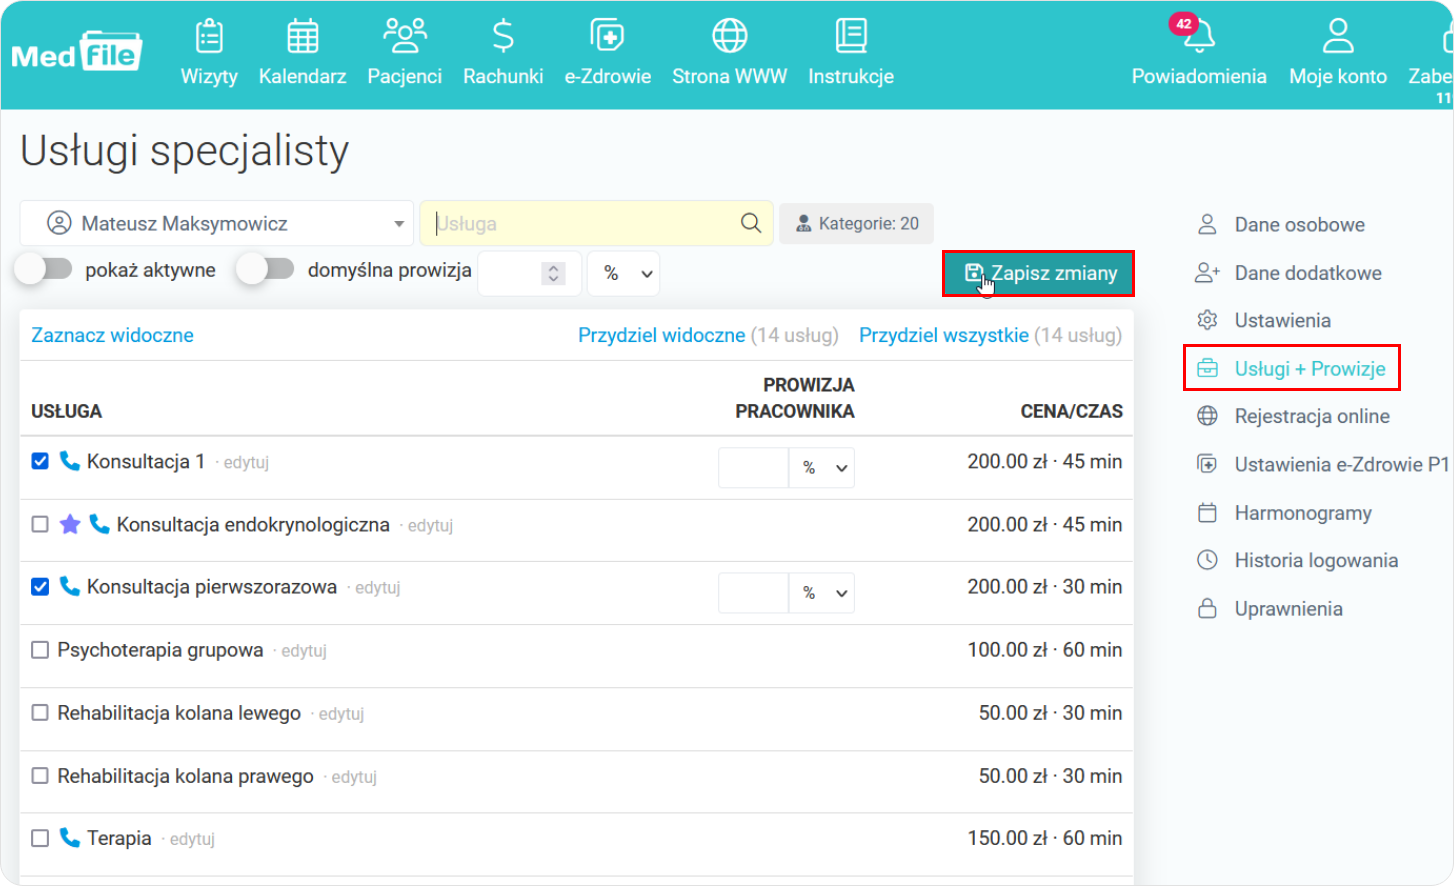Viewport: 1454px width, 886px height.
Task: Click edytuj next to Konsultacja 1
Action: pyautogui.click(x=246, y=462)
